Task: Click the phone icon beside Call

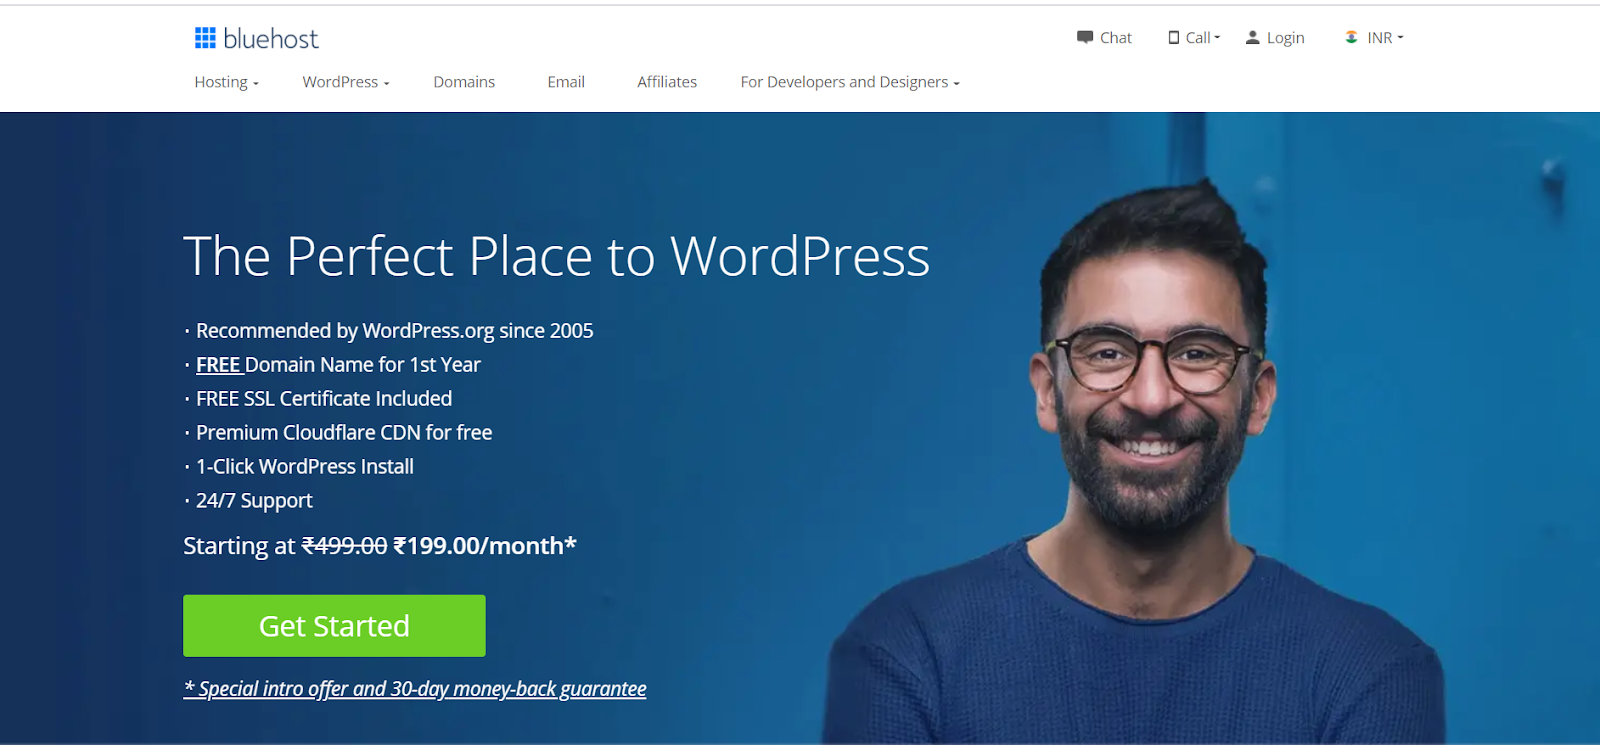Action: pyautogui.click(x=1174, y=38)
